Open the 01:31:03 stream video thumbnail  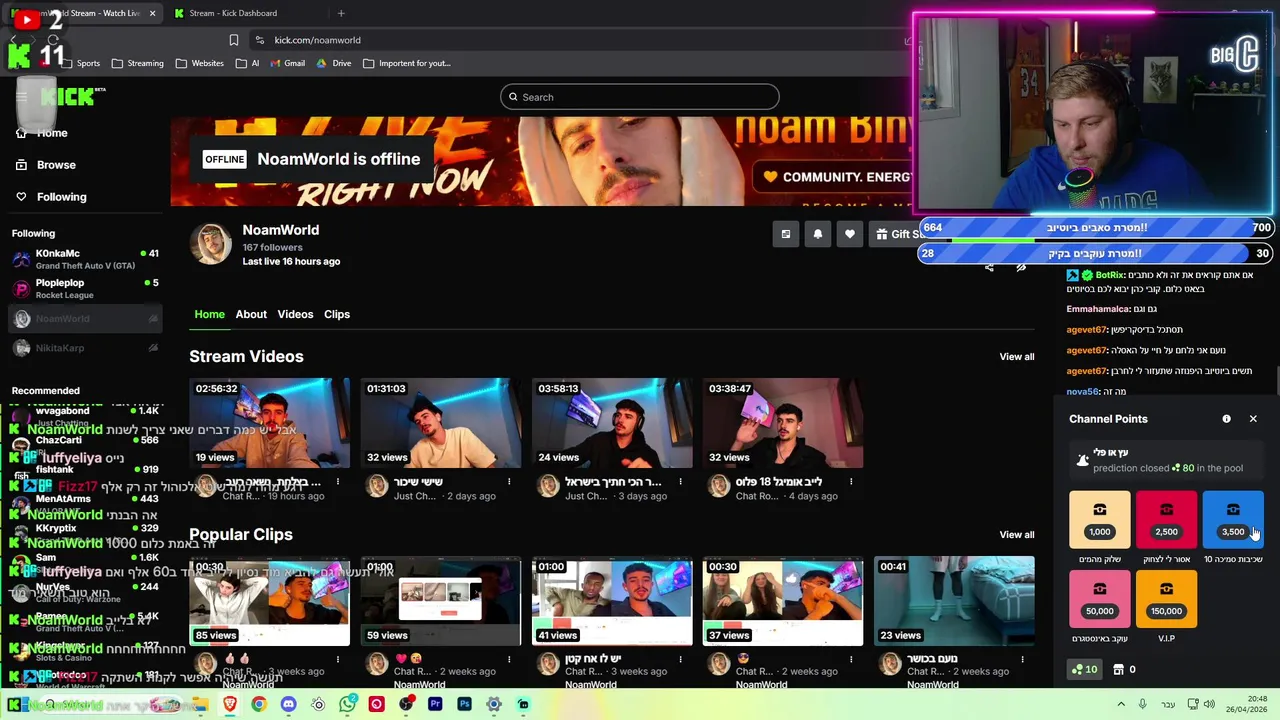point(441,423)
